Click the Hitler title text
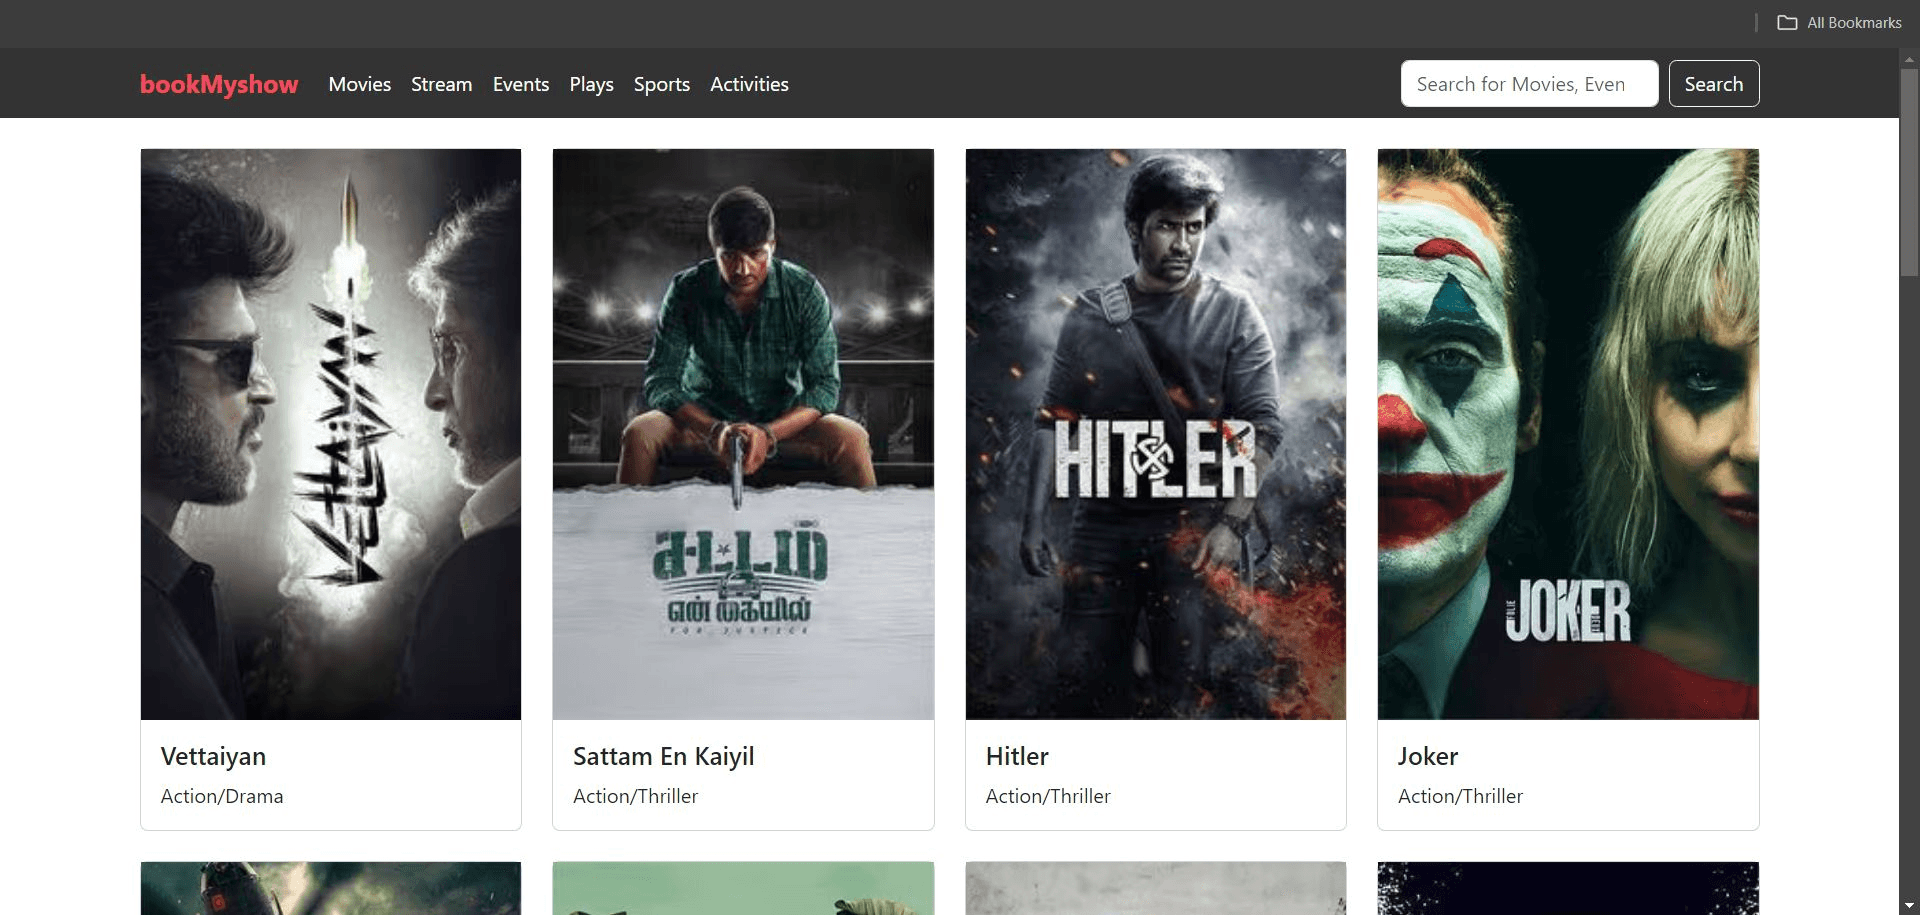This screenshot has height=915, width=1920. 1017,756
